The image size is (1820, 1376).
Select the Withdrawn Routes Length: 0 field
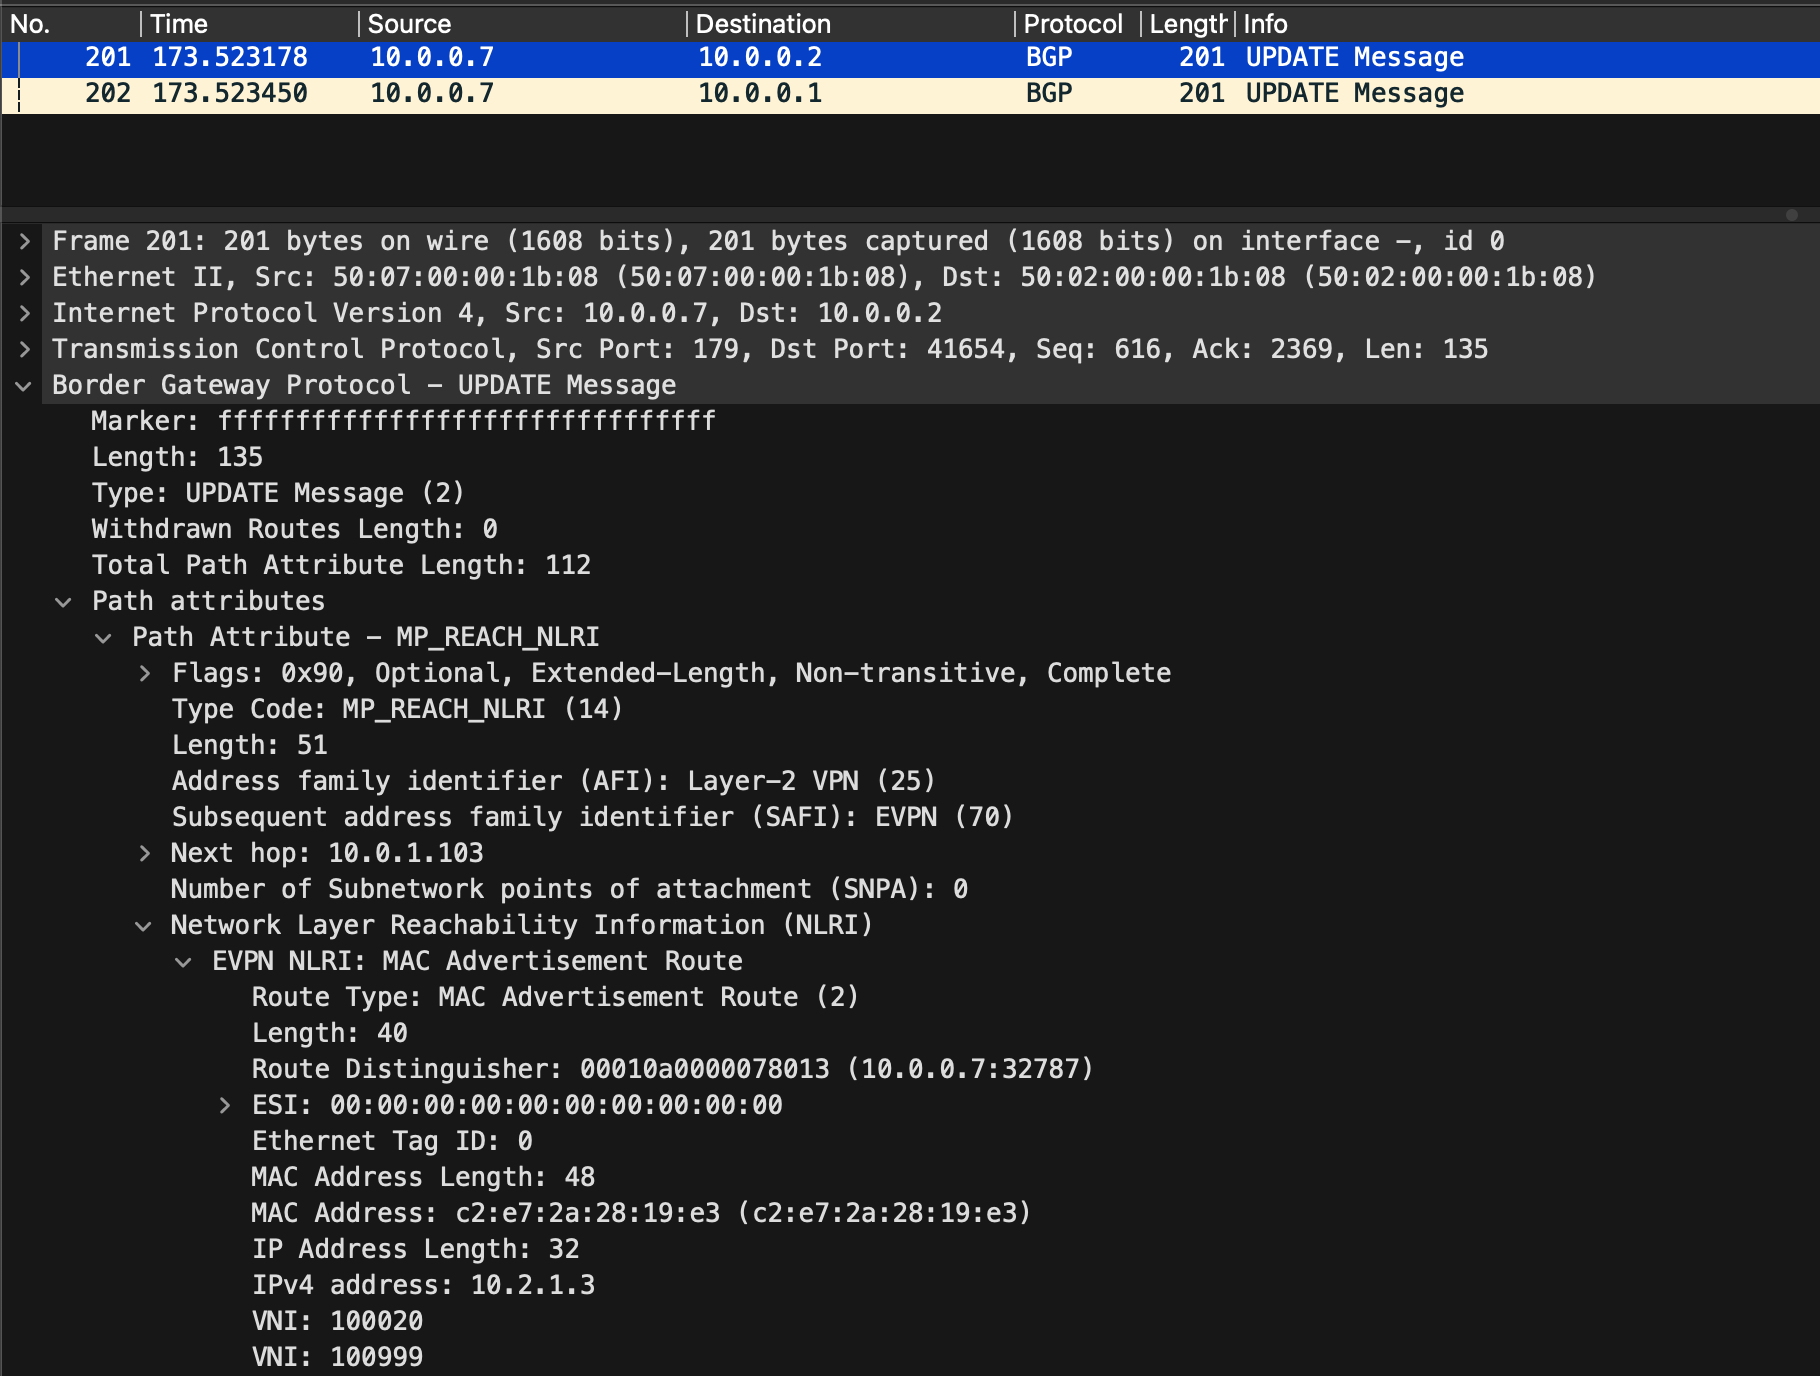tap(295, 529)
